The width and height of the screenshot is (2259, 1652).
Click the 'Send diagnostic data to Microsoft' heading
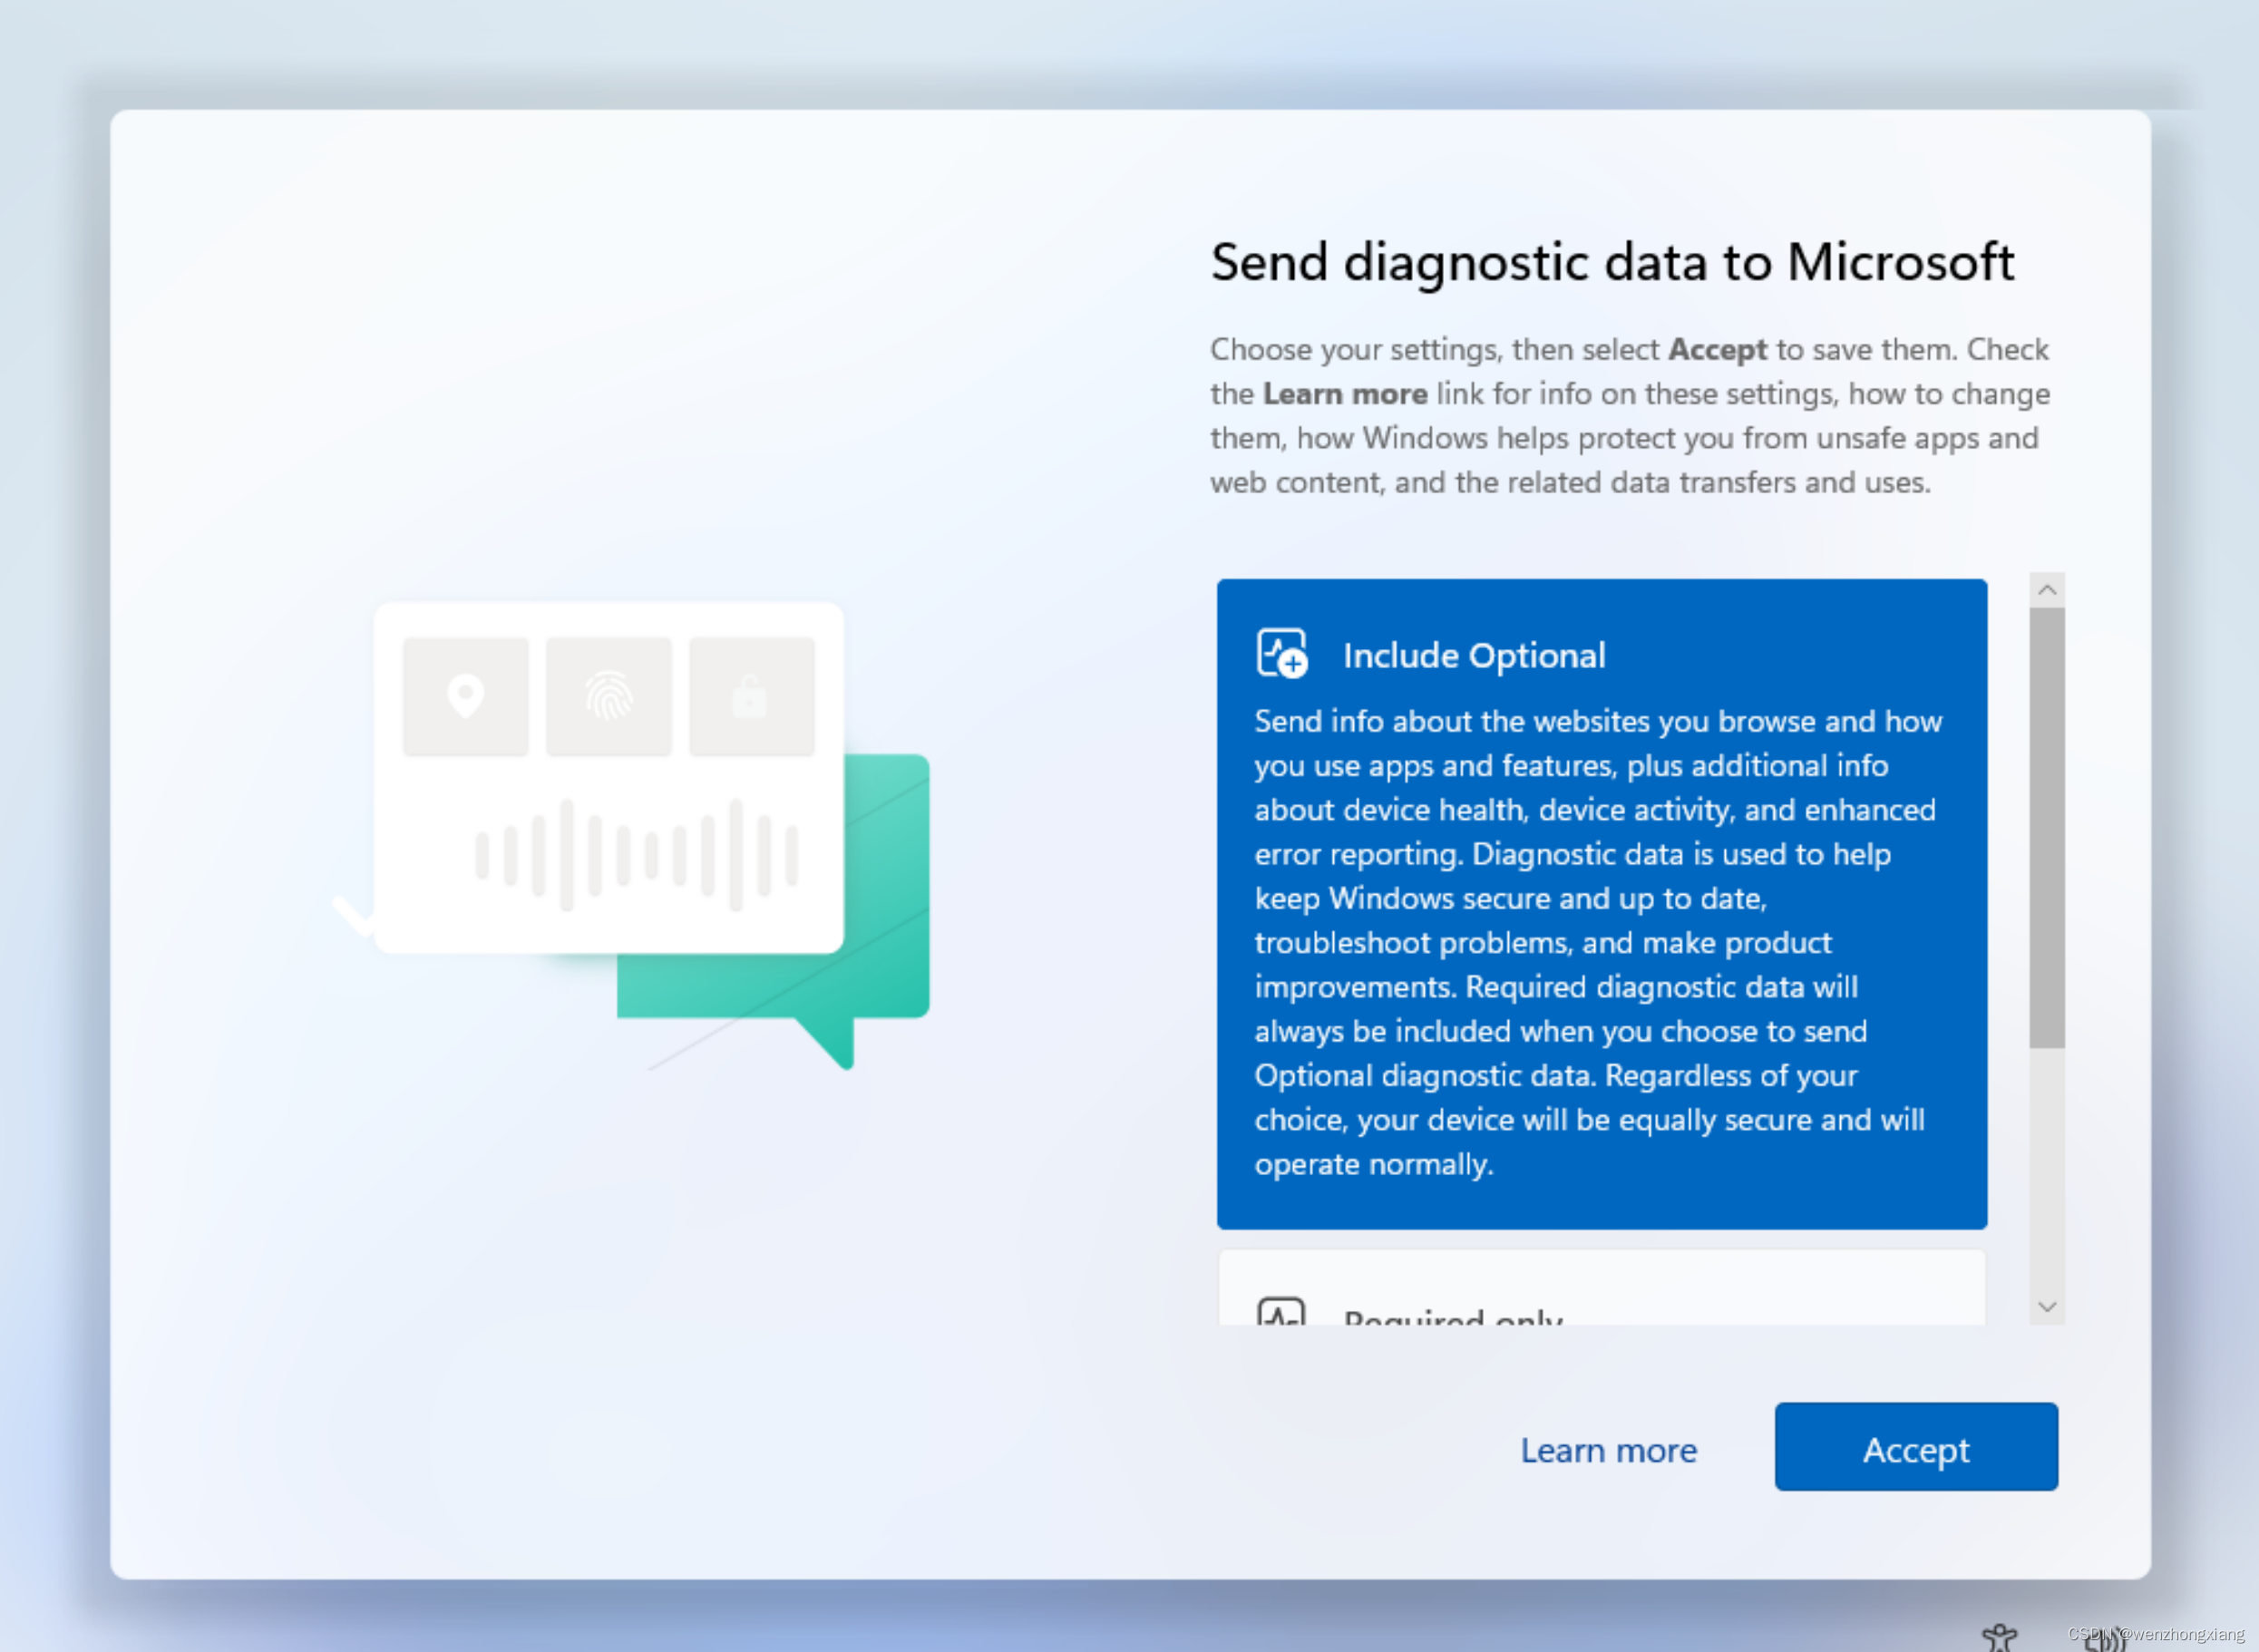[1612, 263]
